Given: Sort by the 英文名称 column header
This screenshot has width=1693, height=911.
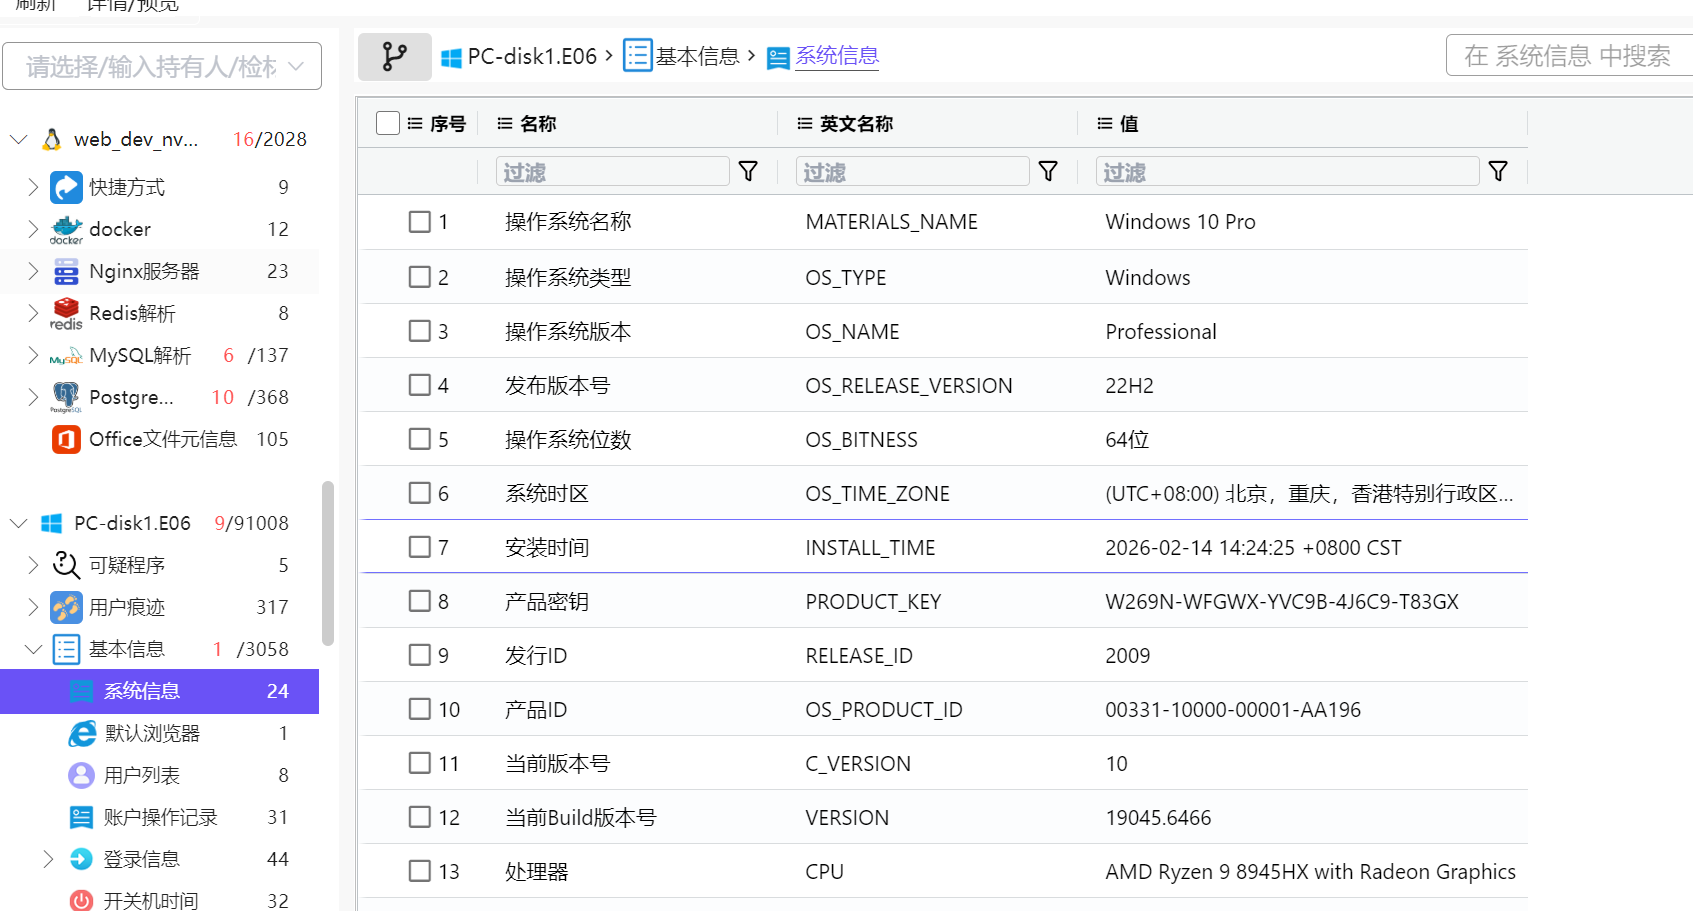Looking at the screenshot, I should coord(856,123).
